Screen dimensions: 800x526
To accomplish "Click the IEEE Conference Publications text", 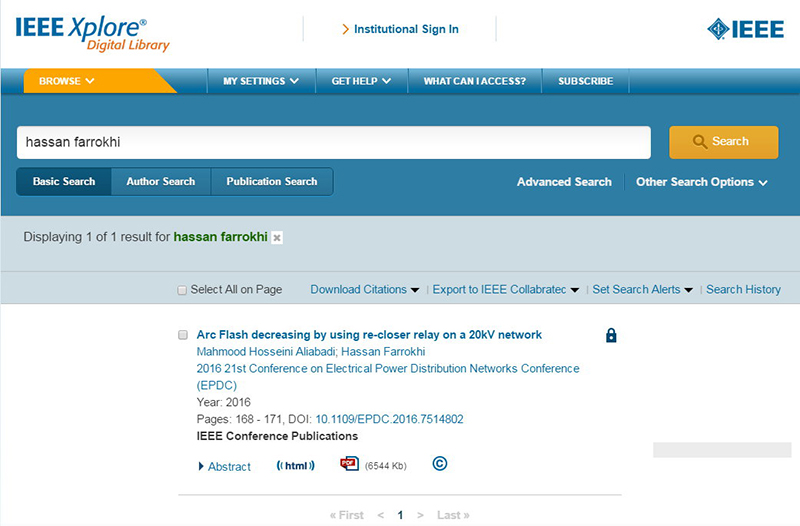I will pyautogui.click(x=277, y=436).
